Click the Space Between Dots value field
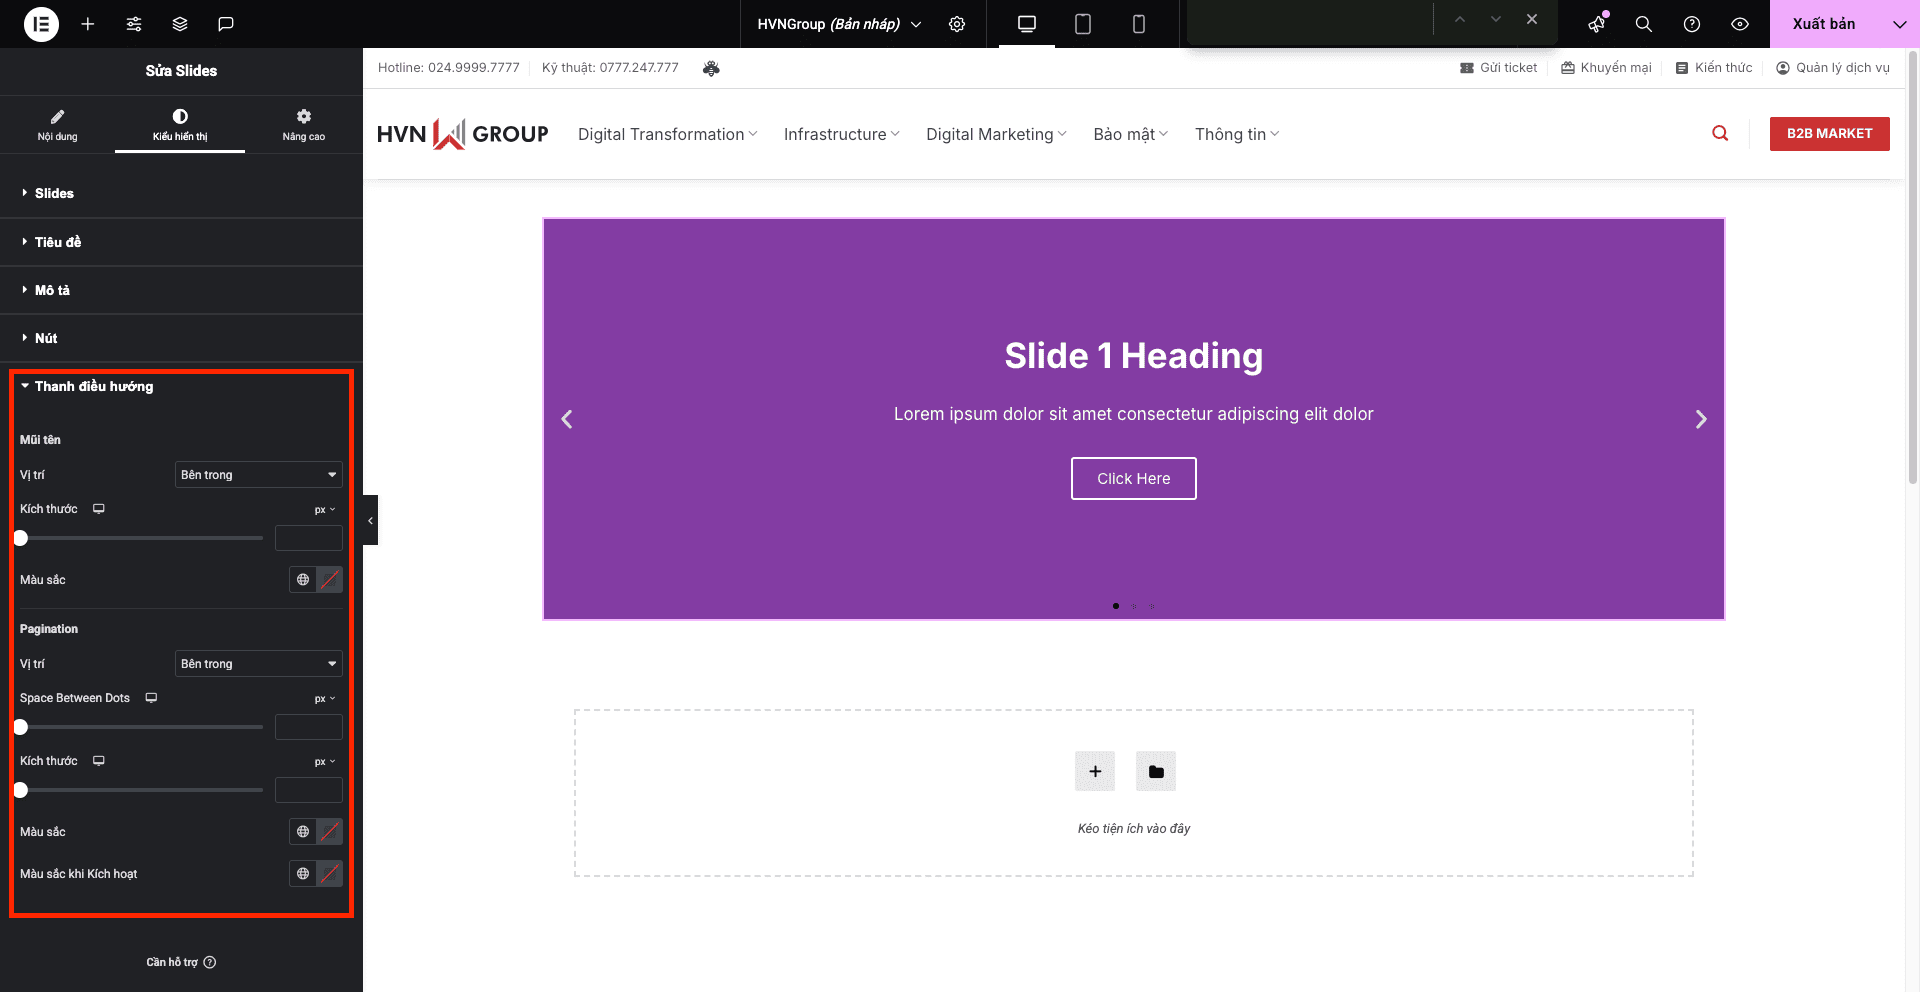Screen dimensions: 1920x992 coord(308,727)
